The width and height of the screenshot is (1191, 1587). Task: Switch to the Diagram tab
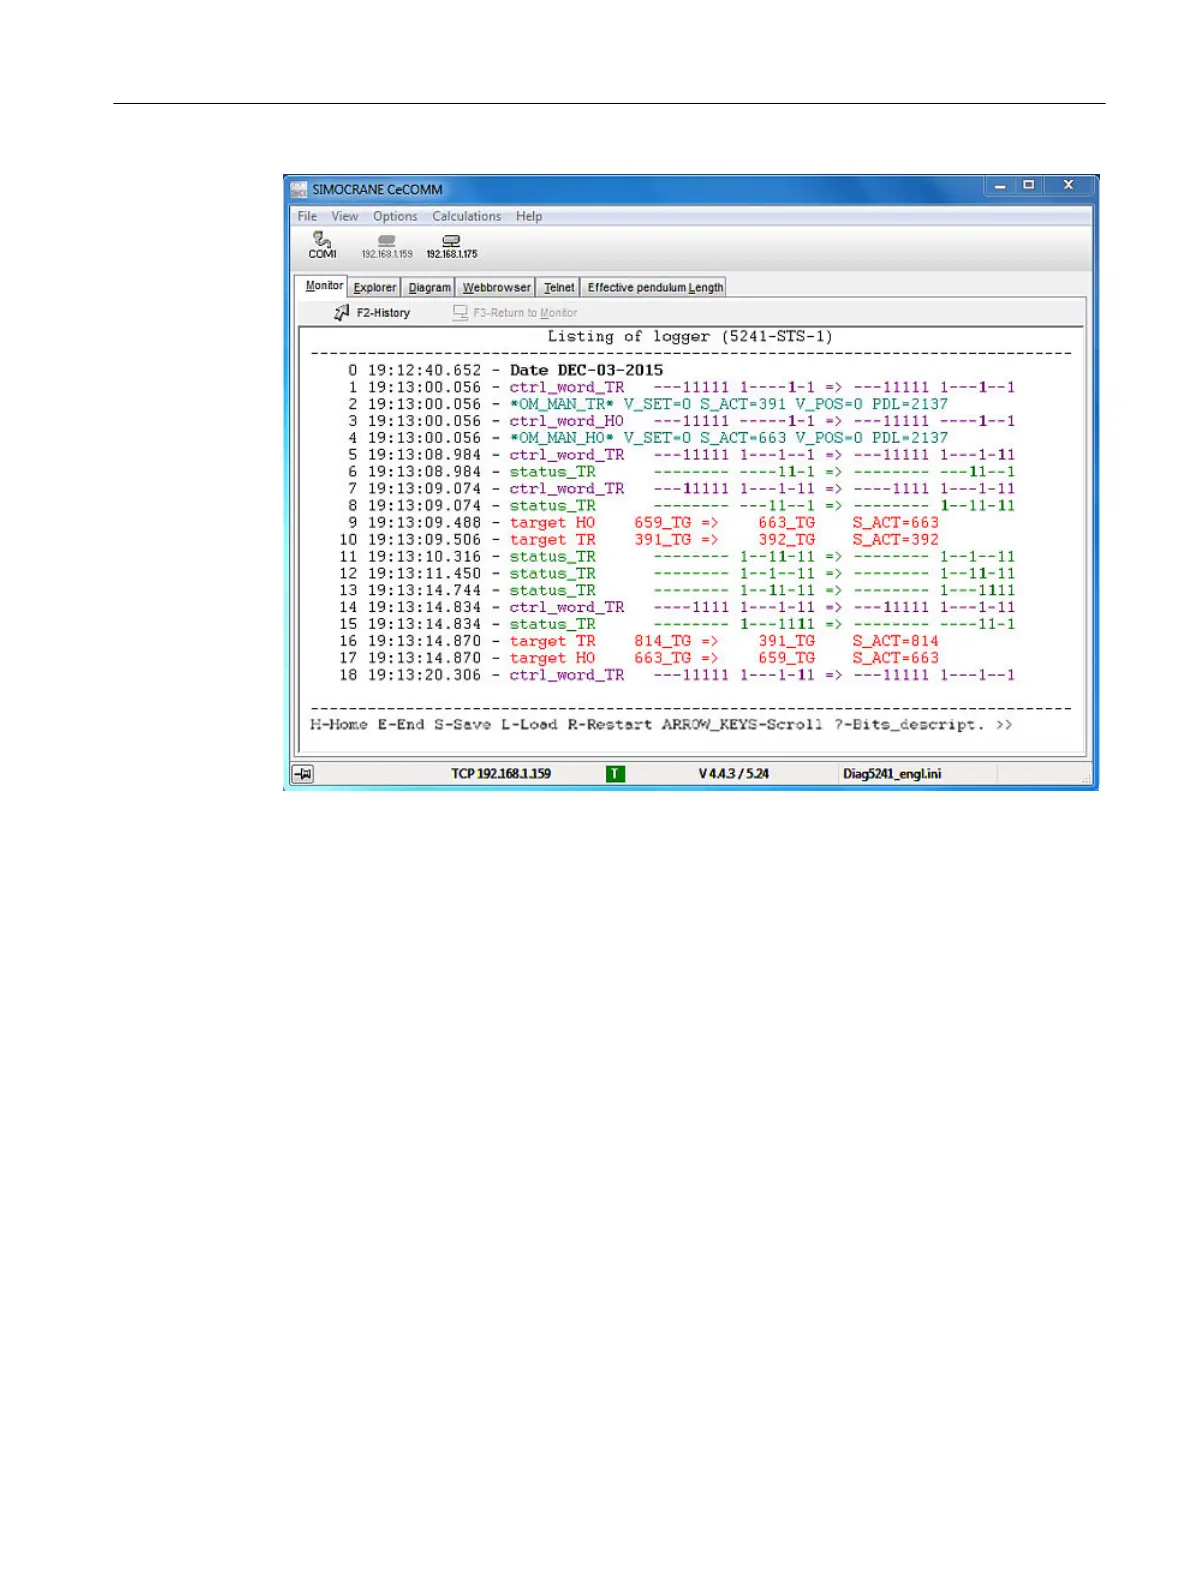coord(429,288)
